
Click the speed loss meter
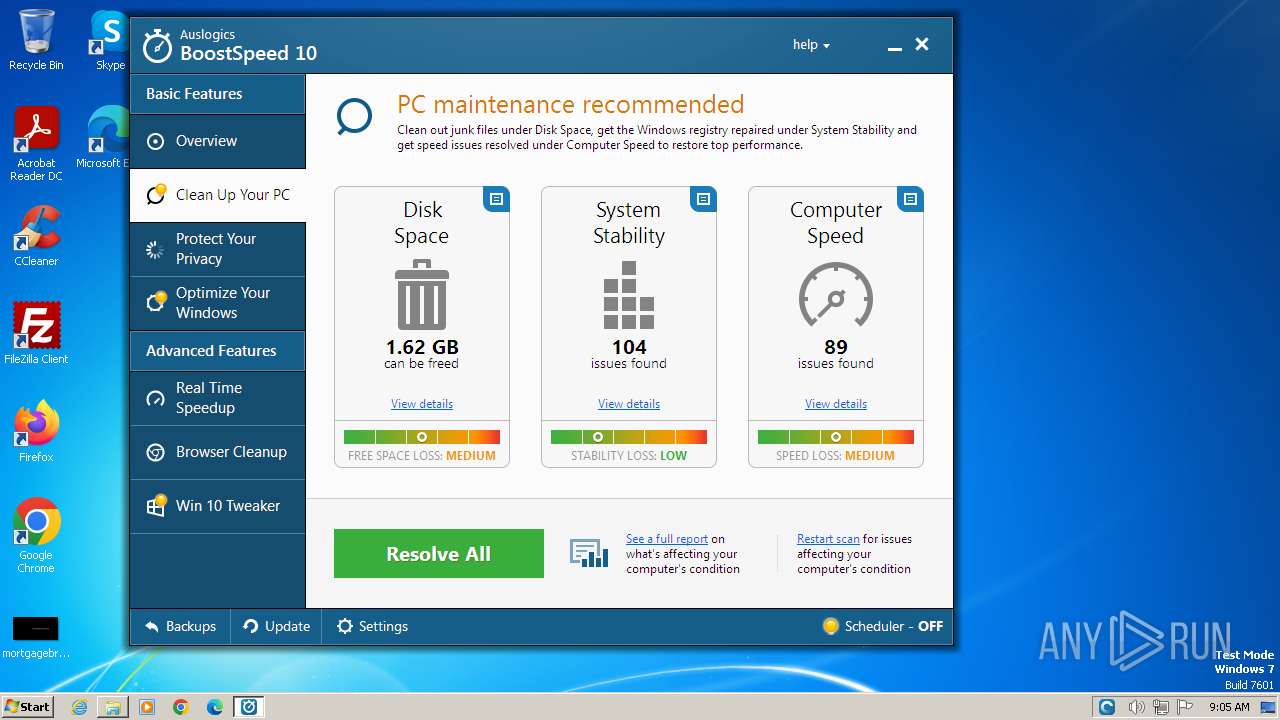tap(836, 437)
